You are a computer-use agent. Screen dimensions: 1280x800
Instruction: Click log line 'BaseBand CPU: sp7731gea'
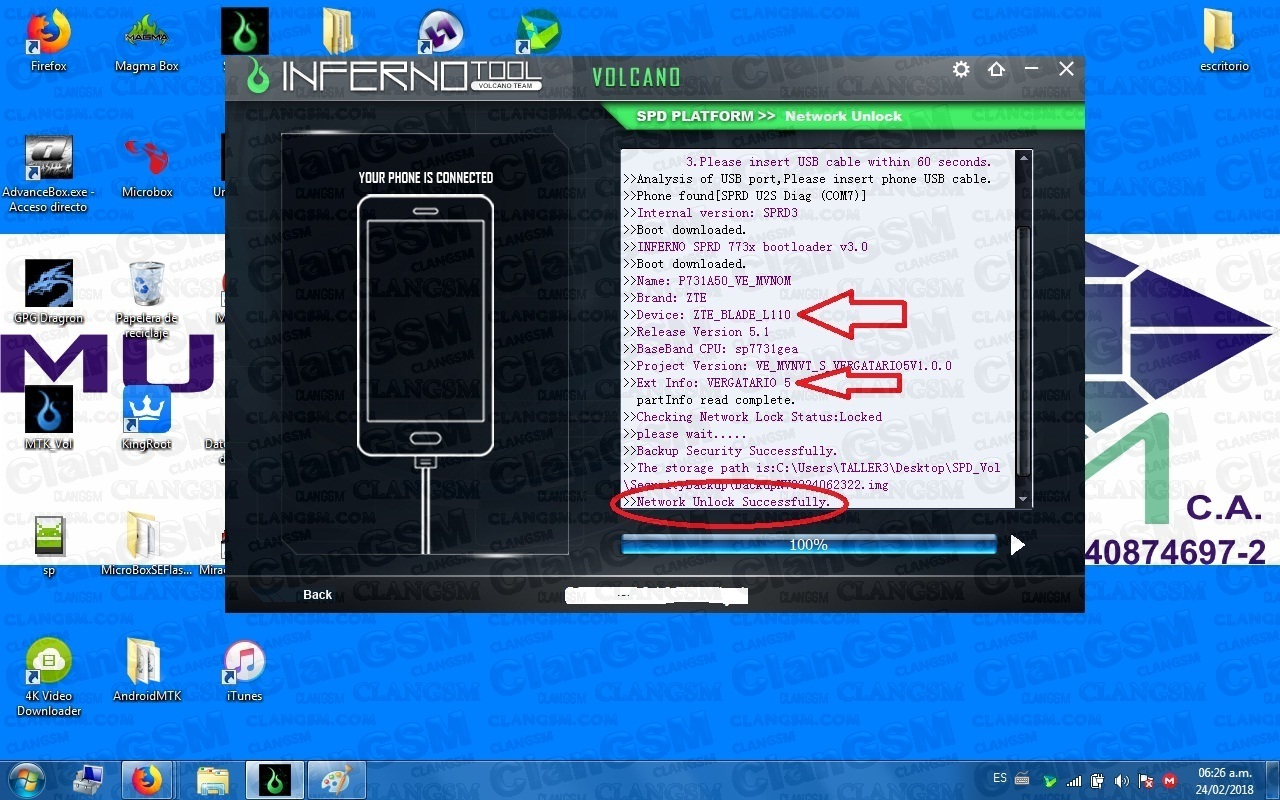click(712, 349)
